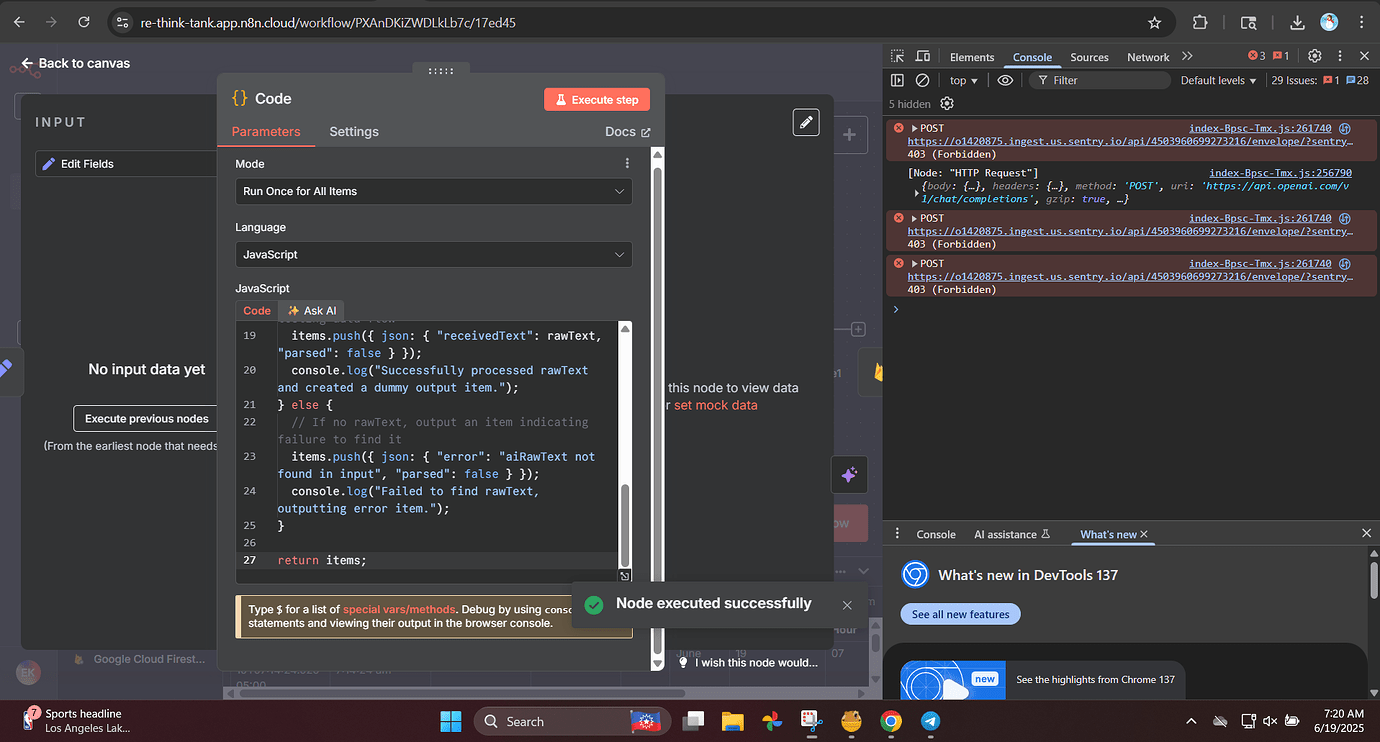Image resolution: width=1380 pixels, height=742 pixels.
Task: Click the set mock data link
Action: 716,405
